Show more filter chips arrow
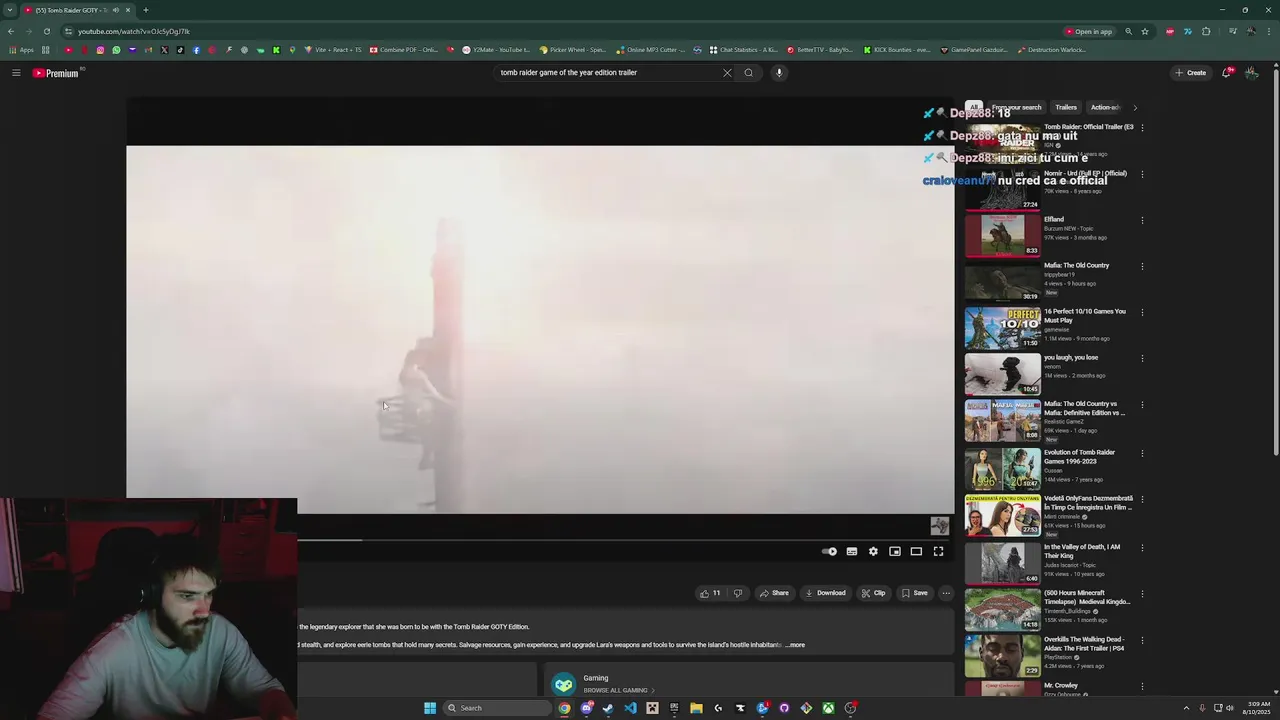 point(1134,107)
